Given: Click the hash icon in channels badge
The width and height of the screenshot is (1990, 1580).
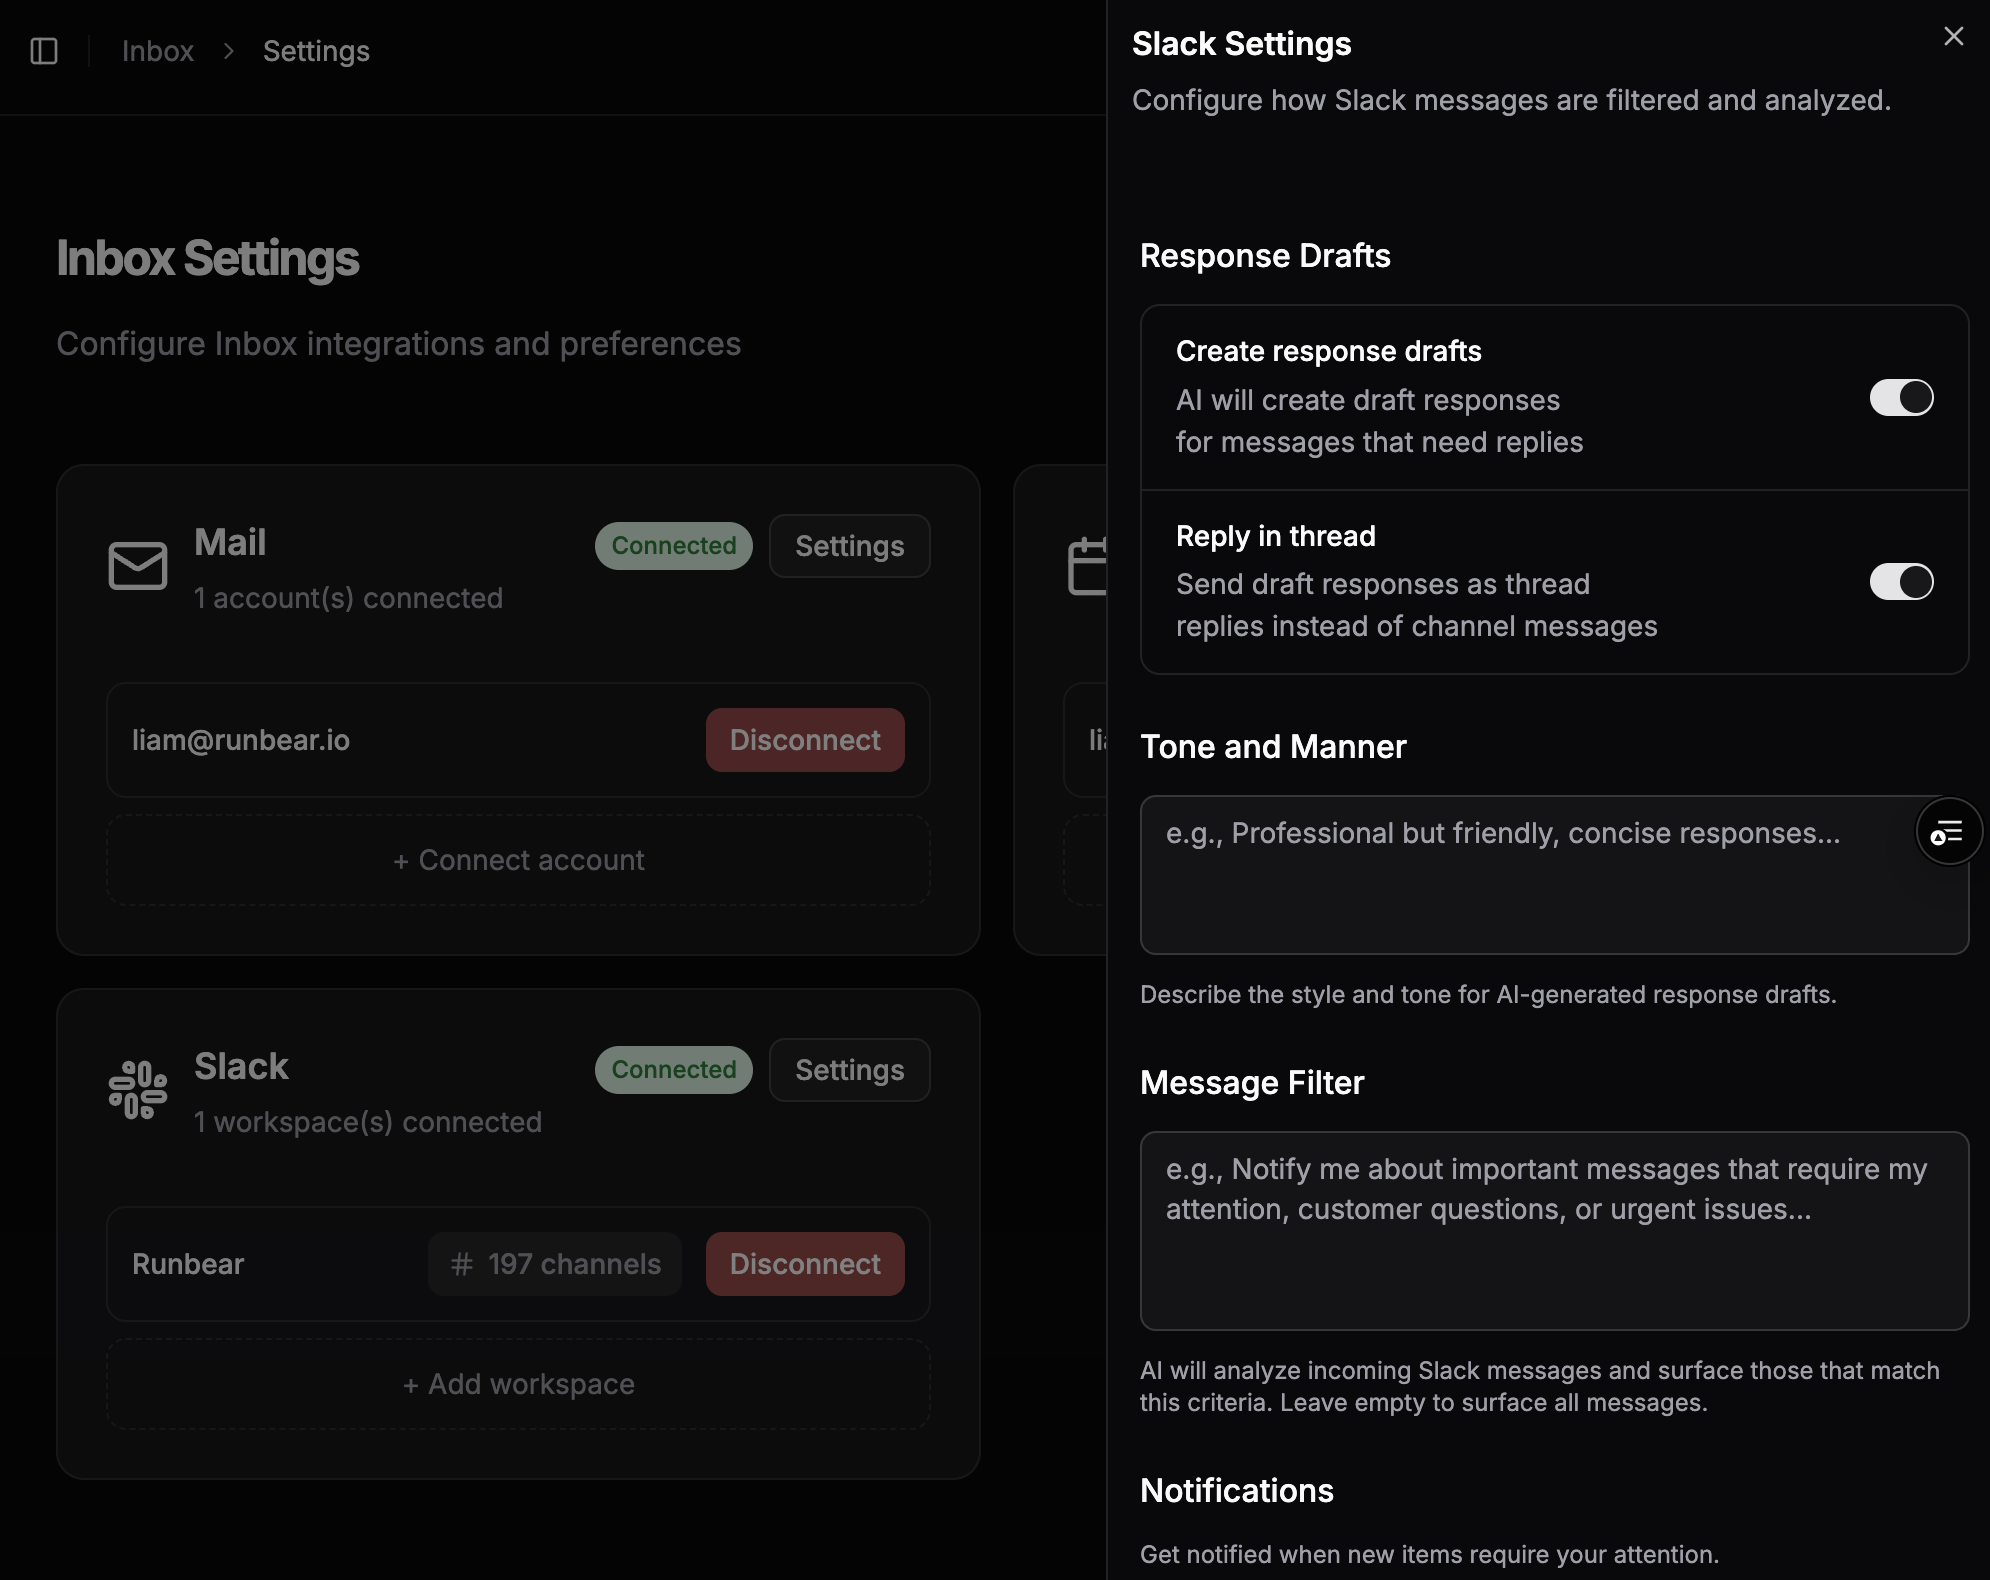Looking at the screenshot, I should pos(461,1264).
